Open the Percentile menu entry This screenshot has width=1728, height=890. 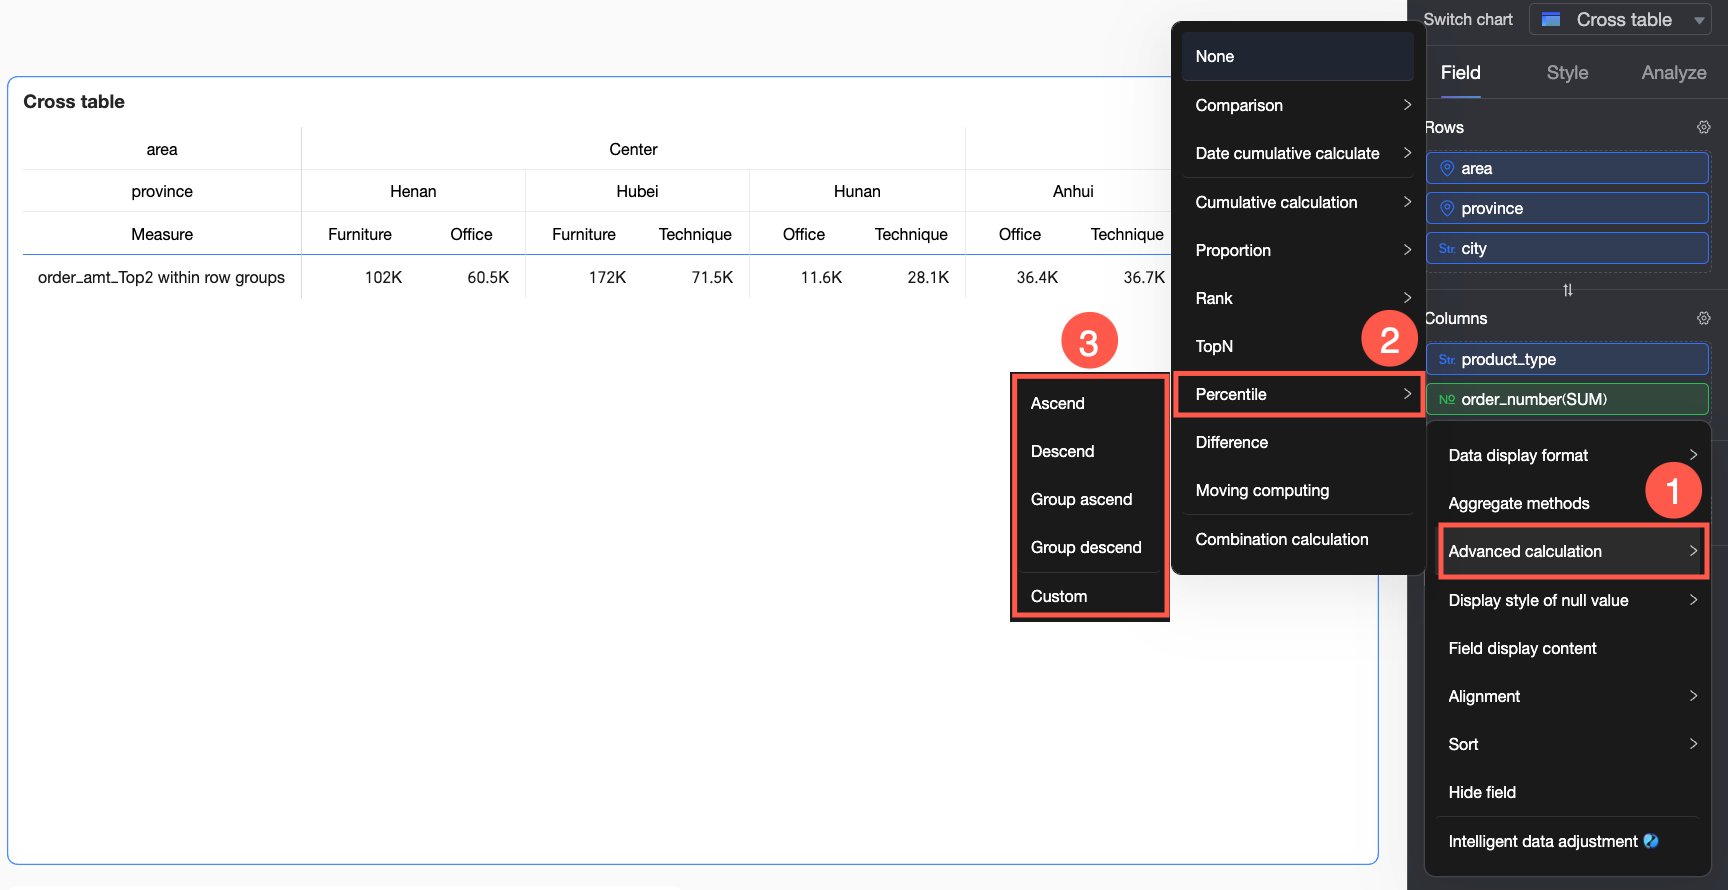[x=1297, y=394]
